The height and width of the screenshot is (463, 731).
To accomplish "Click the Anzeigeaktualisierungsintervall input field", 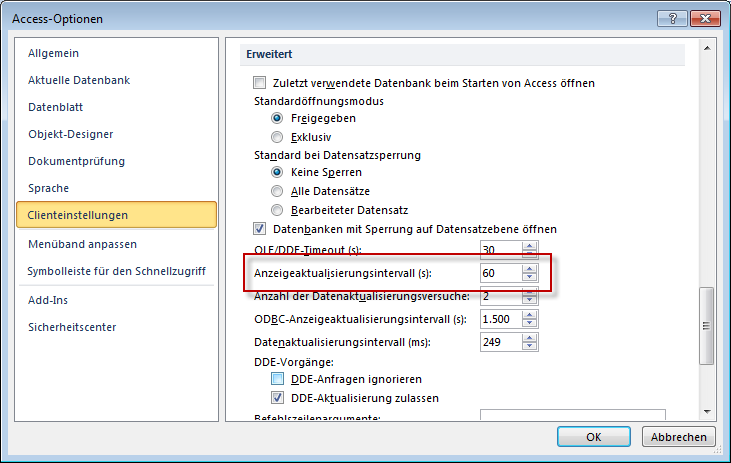I will (499, 273).
